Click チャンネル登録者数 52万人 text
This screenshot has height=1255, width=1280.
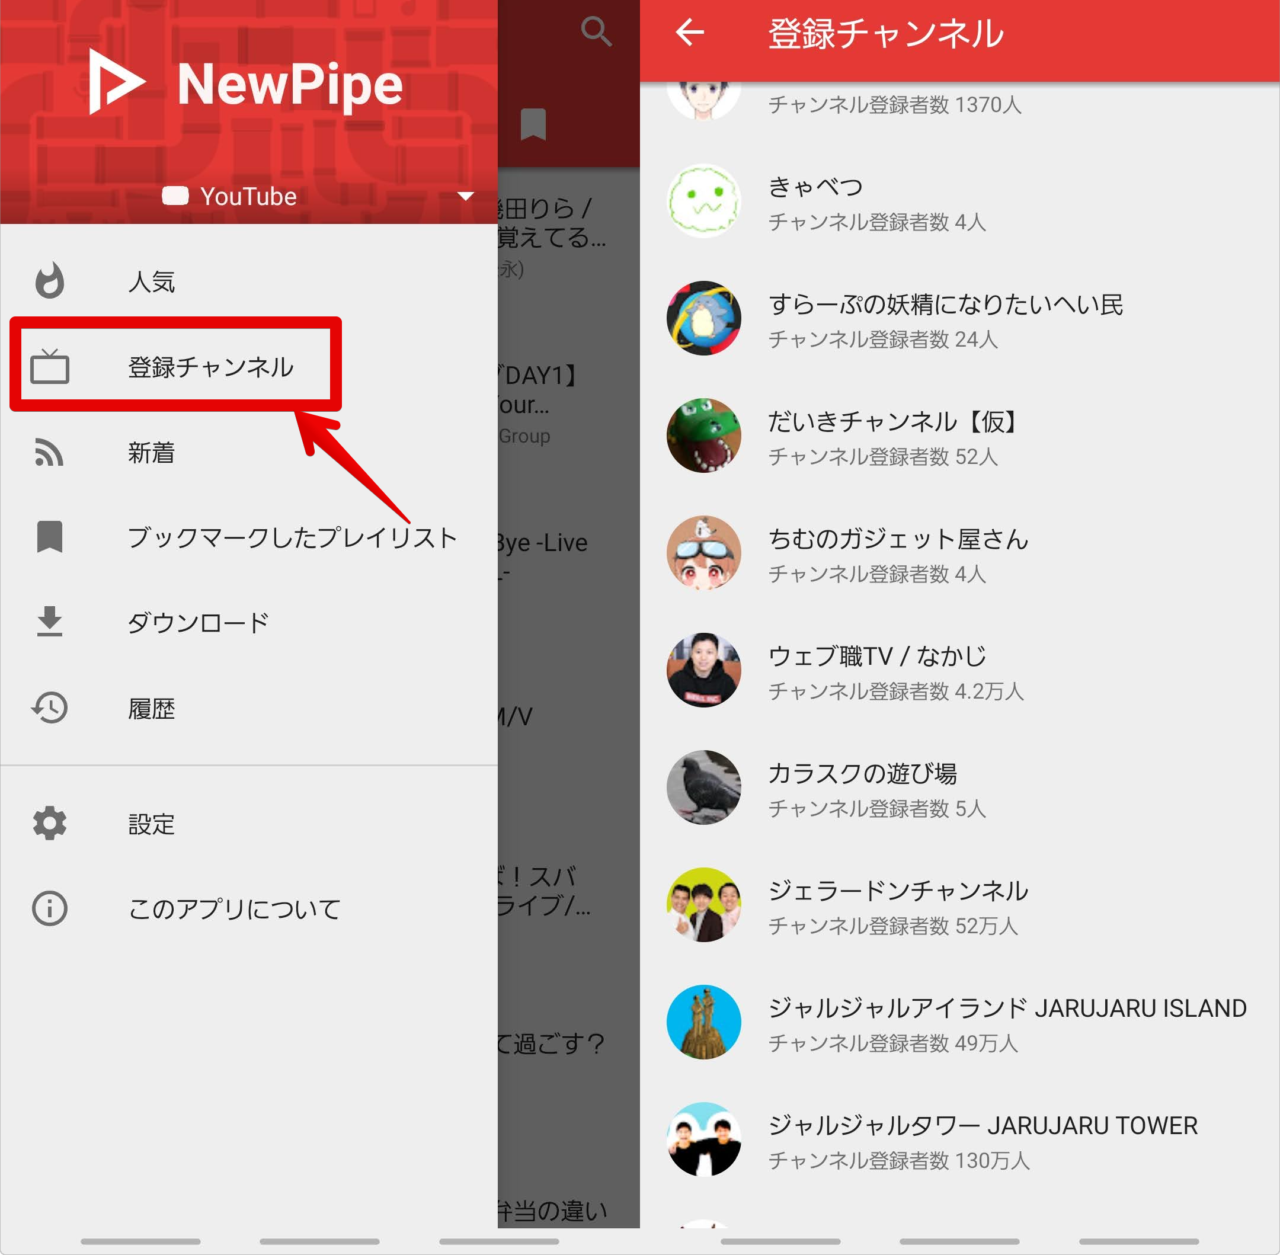pyautogui.click(x=893, y=926)
